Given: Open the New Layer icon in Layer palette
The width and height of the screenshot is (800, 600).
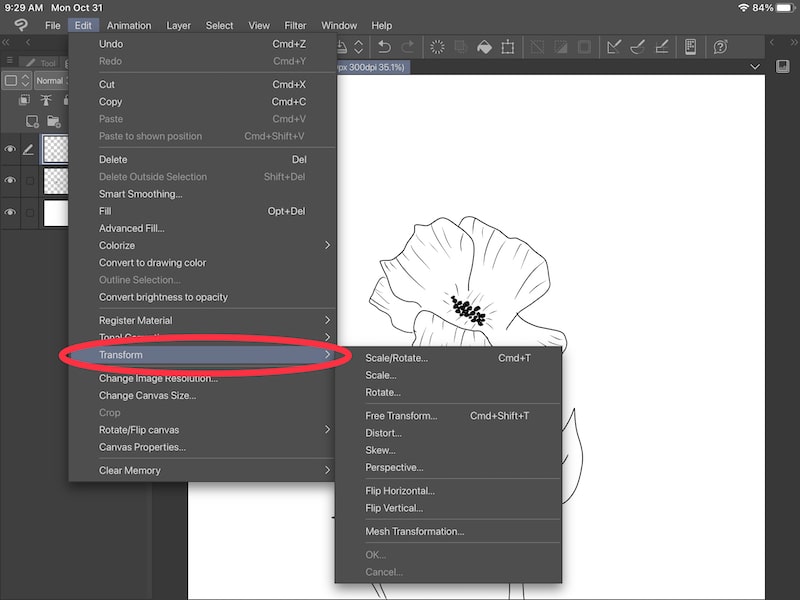Looking at the screenshot, I should click(x=33, y=120).
